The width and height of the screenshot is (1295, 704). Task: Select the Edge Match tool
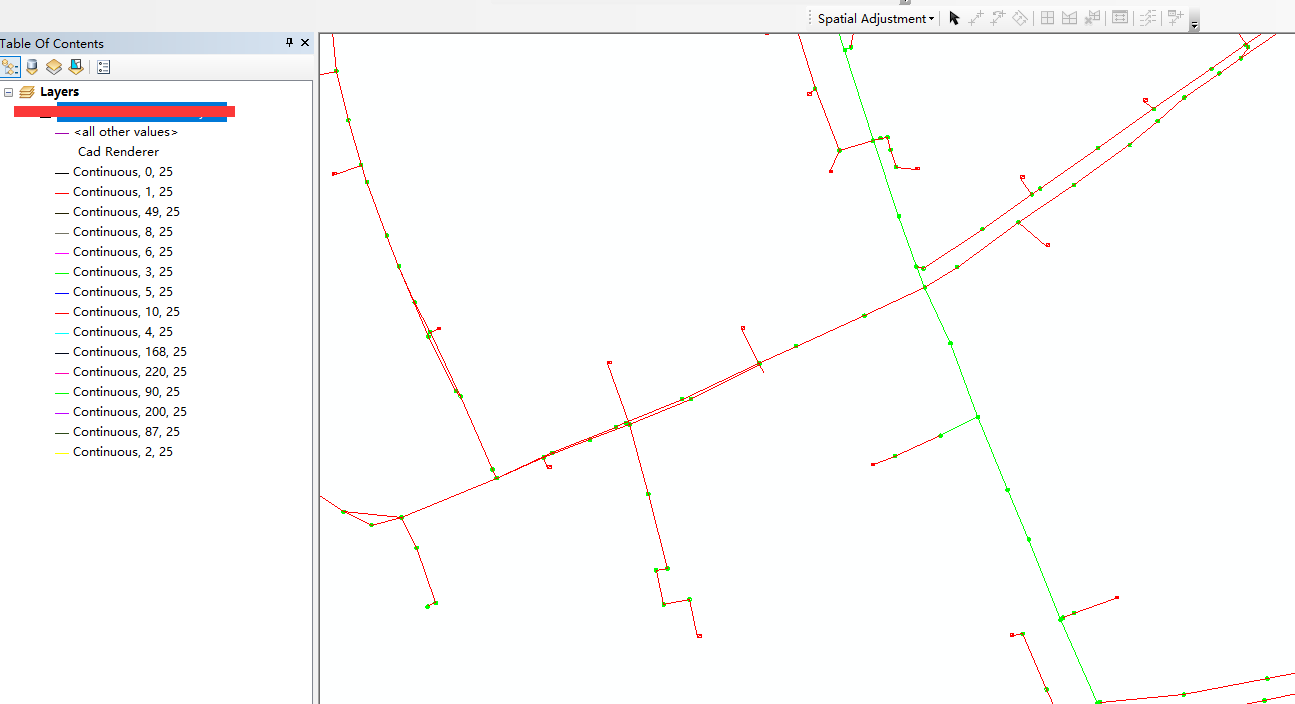click(1148, 18)
